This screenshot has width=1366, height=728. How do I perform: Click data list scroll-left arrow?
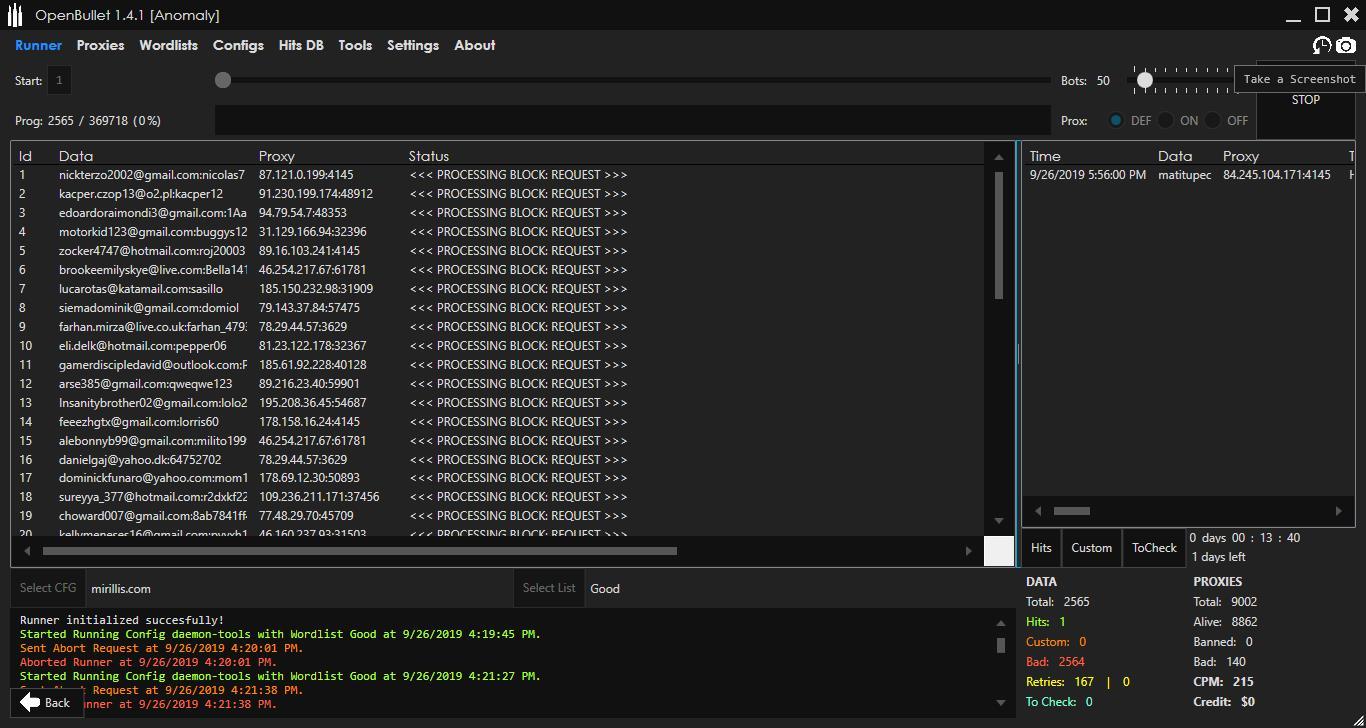pos(27,551)
